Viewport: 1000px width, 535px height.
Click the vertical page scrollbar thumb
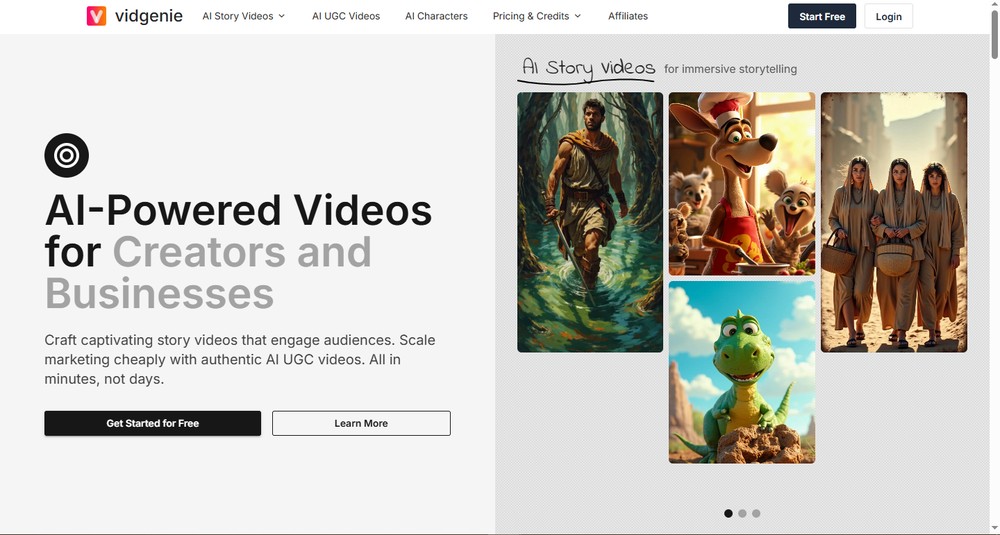993,35
